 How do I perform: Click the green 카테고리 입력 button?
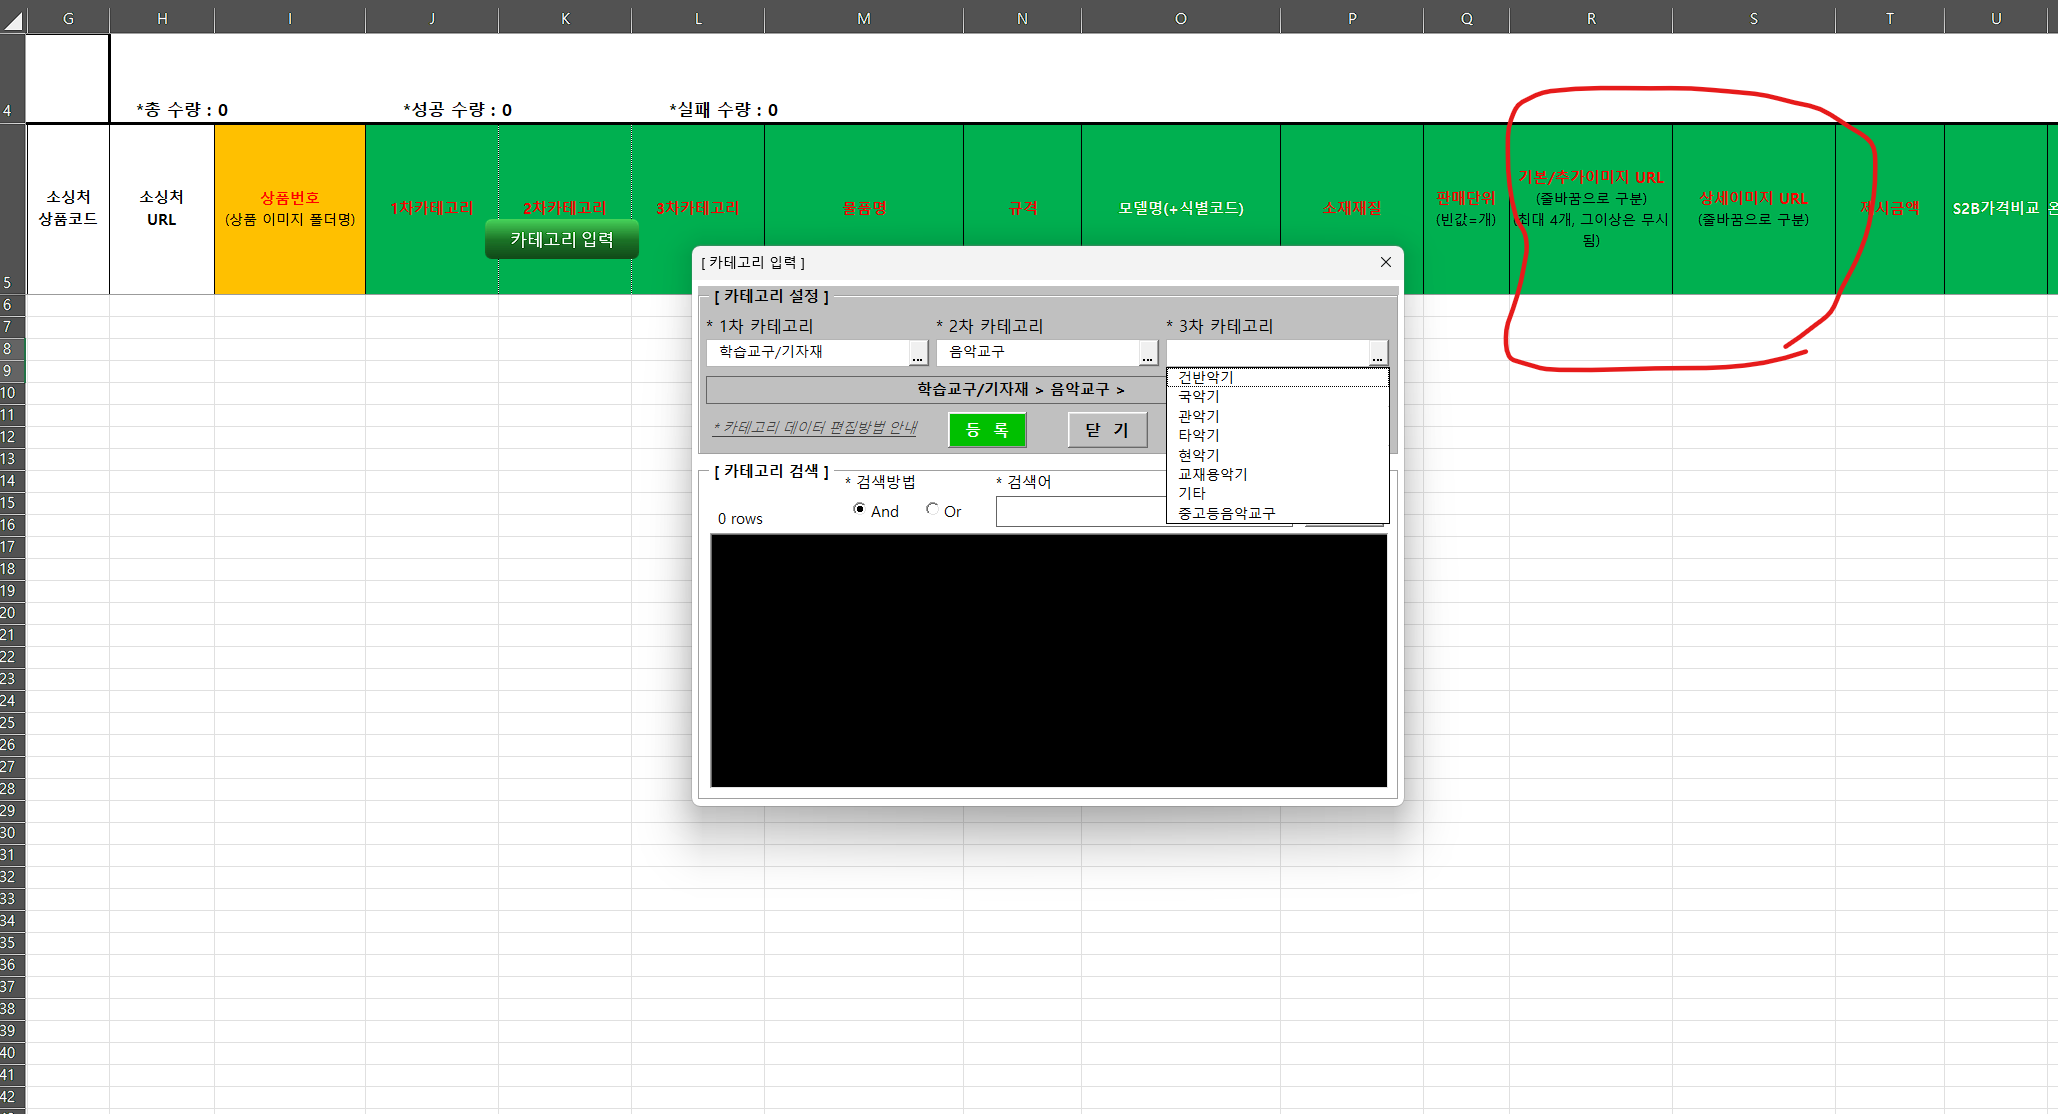(x=561, y=240)
